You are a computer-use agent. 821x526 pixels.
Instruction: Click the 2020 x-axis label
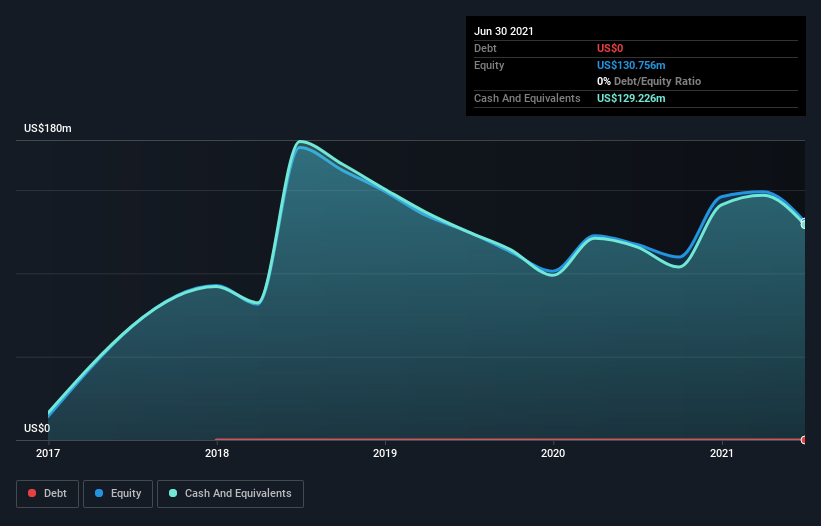point(553,453)
